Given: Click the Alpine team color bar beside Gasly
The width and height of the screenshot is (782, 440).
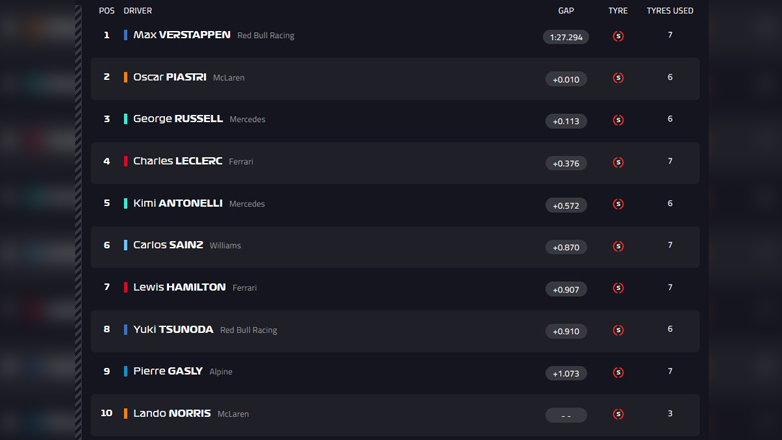Looking at the screenshot, I should point(126,371).
